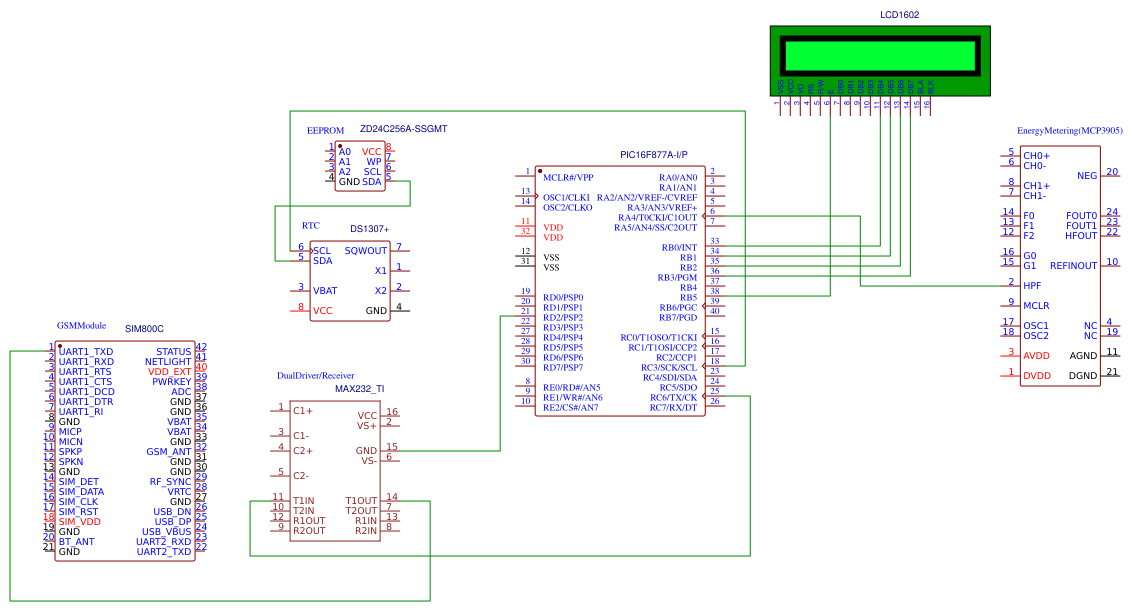Click the green LCD screen area
This screenshot has height=611, width=1133.
pyautogui.click(x=880, y=55)
